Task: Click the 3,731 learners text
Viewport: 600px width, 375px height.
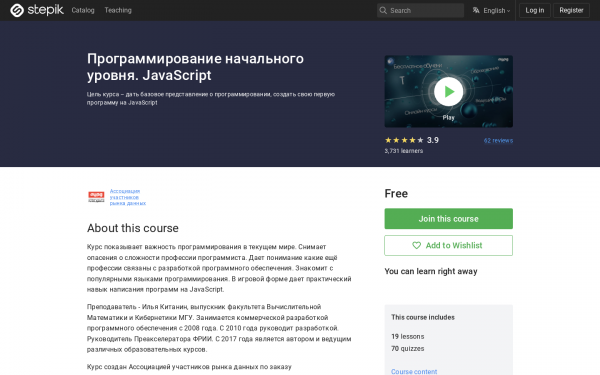Action: (404, 151)
